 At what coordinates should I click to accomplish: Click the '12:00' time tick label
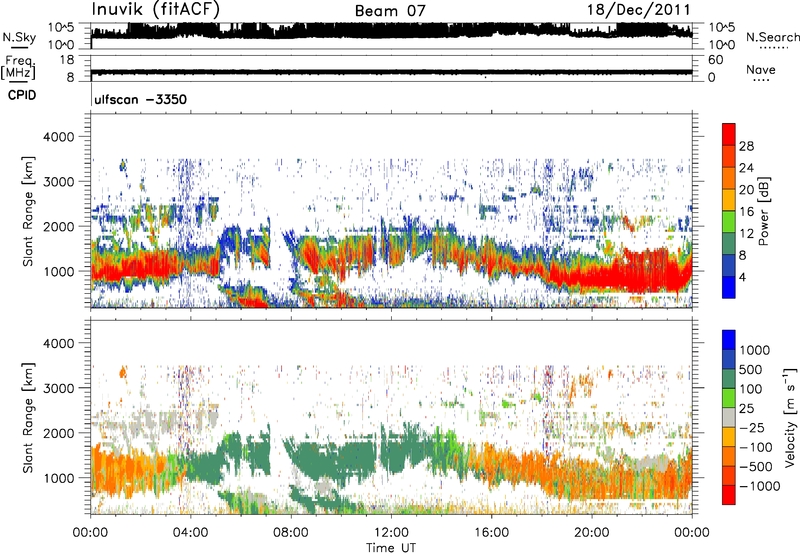coord(391,533)
